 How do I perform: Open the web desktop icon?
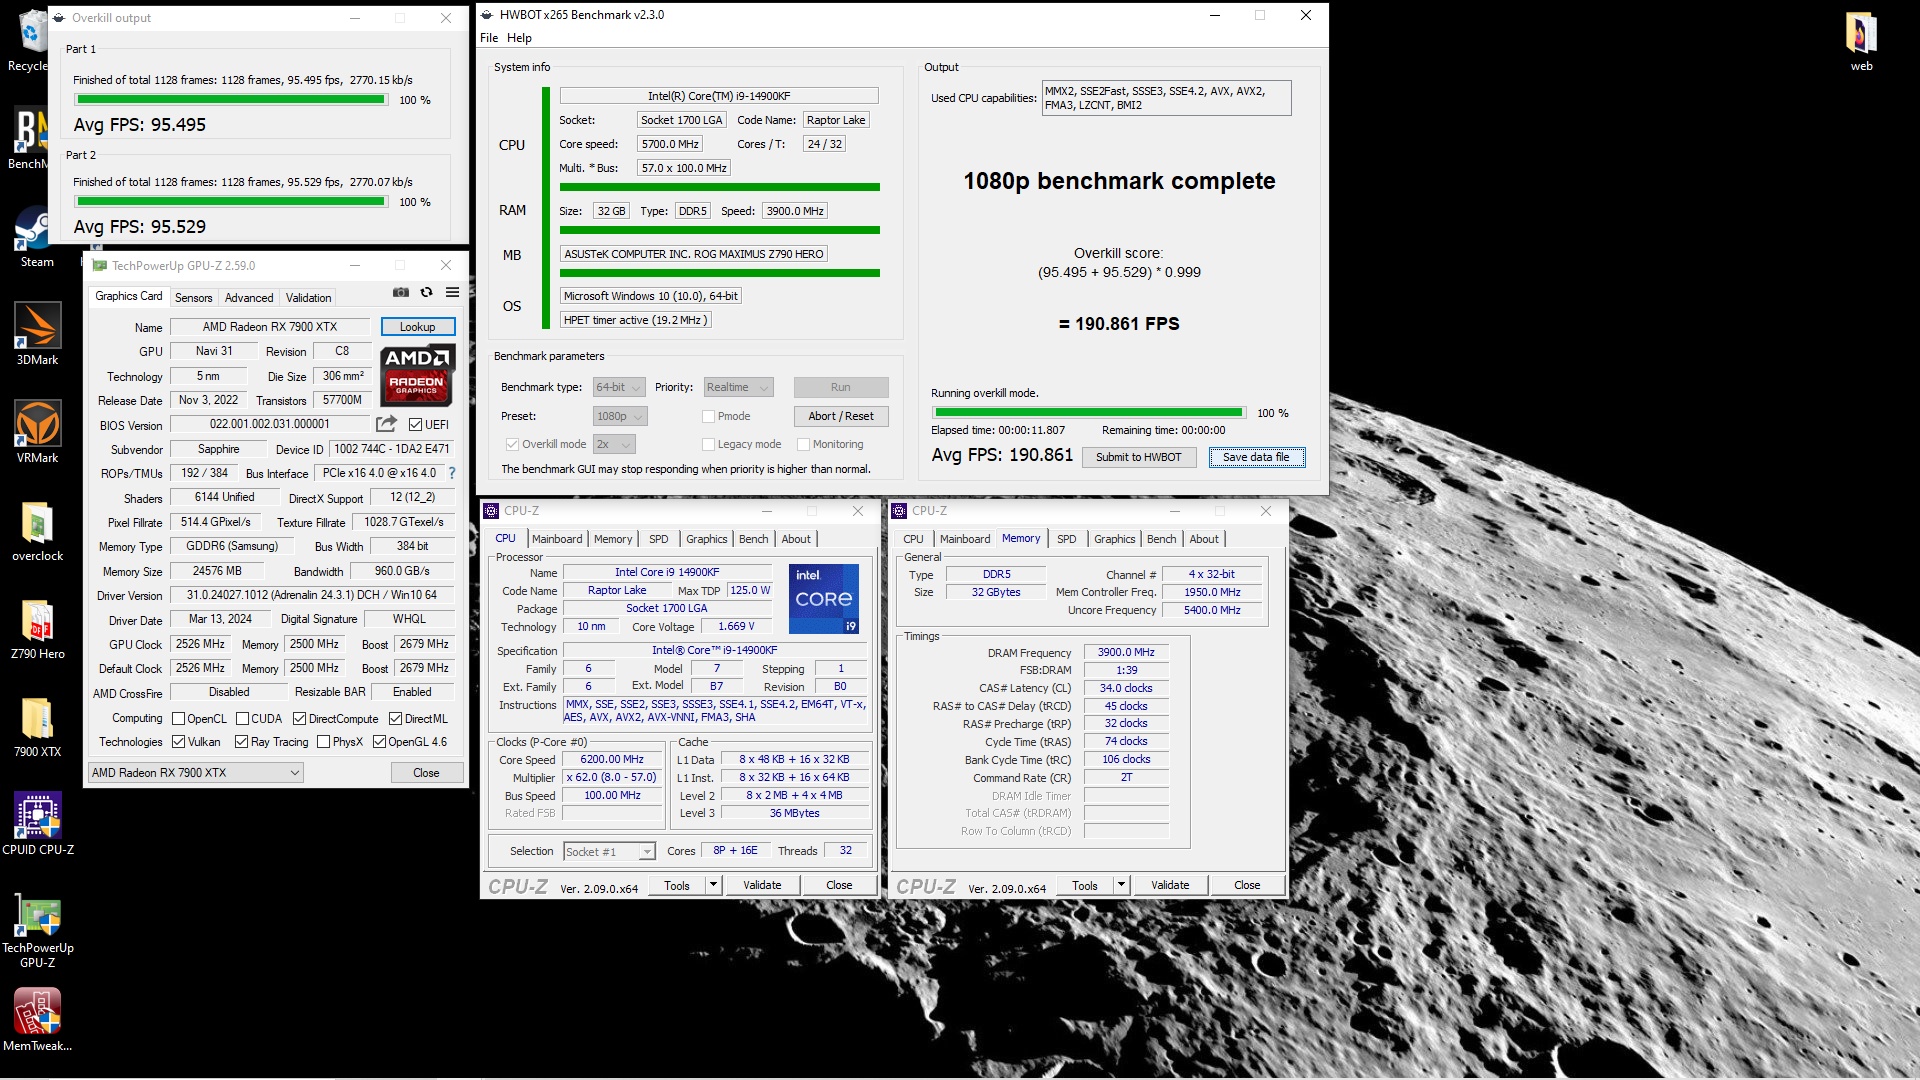click(1861, 41)
